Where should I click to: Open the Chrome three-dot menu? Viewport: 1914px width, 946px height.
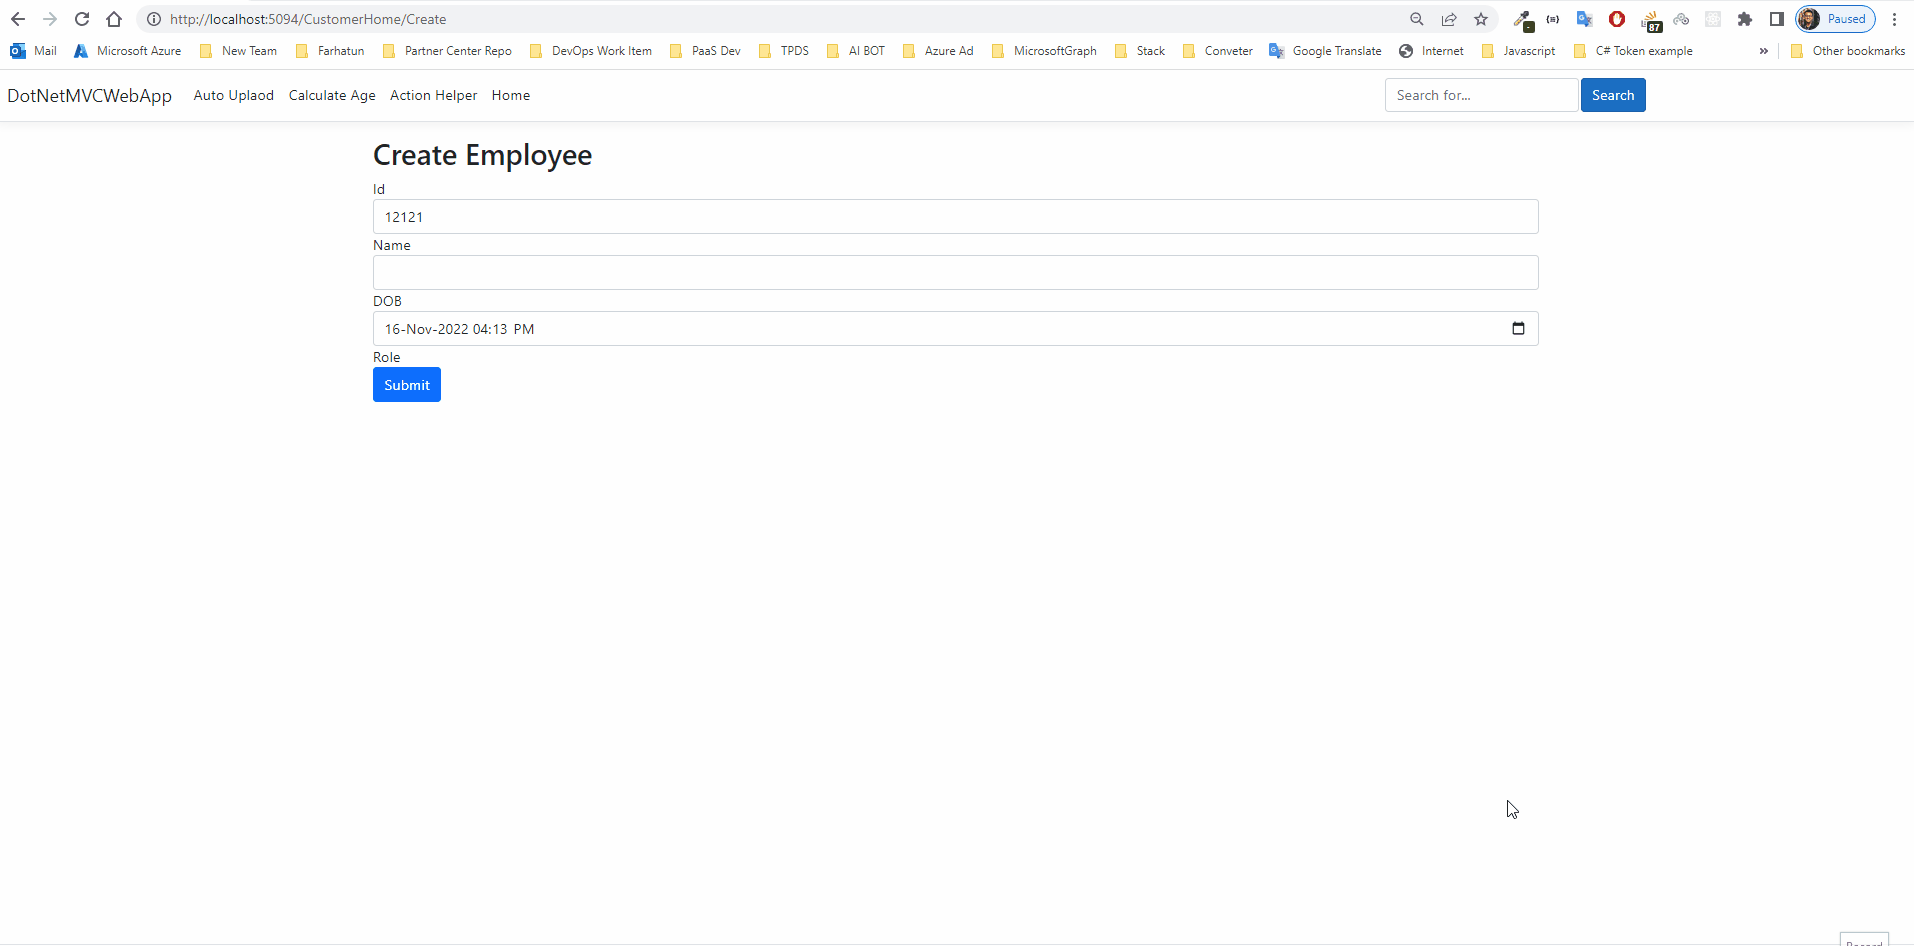pos(1894,19)
